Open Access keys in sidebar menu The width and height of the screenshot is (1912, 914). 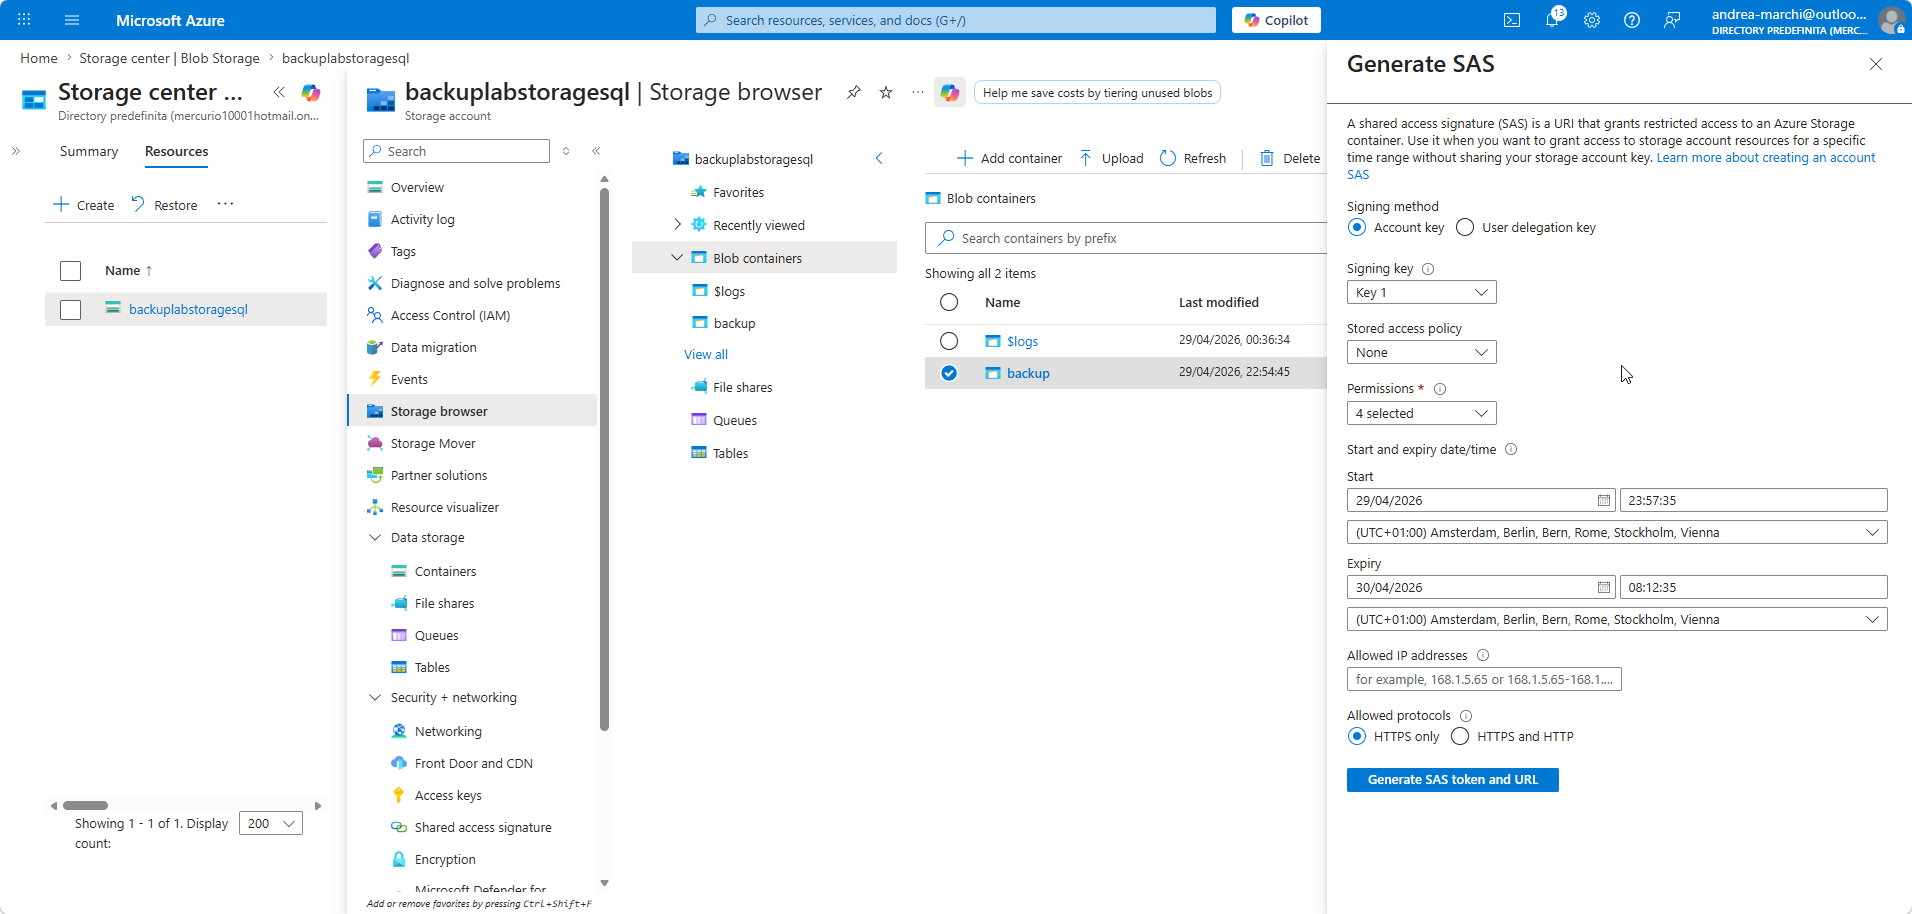[x=448, y=795]
